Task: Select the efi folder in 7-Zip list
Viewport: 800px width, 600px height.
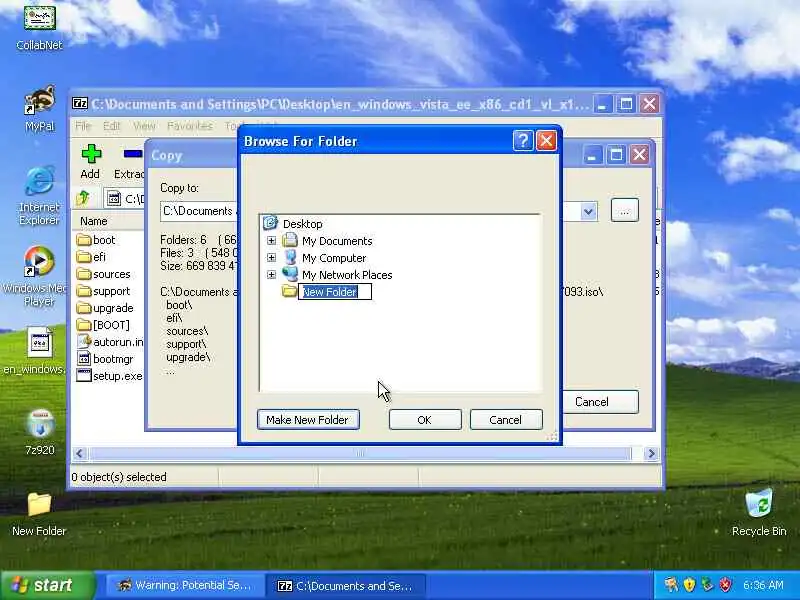Action: (91, 257)
